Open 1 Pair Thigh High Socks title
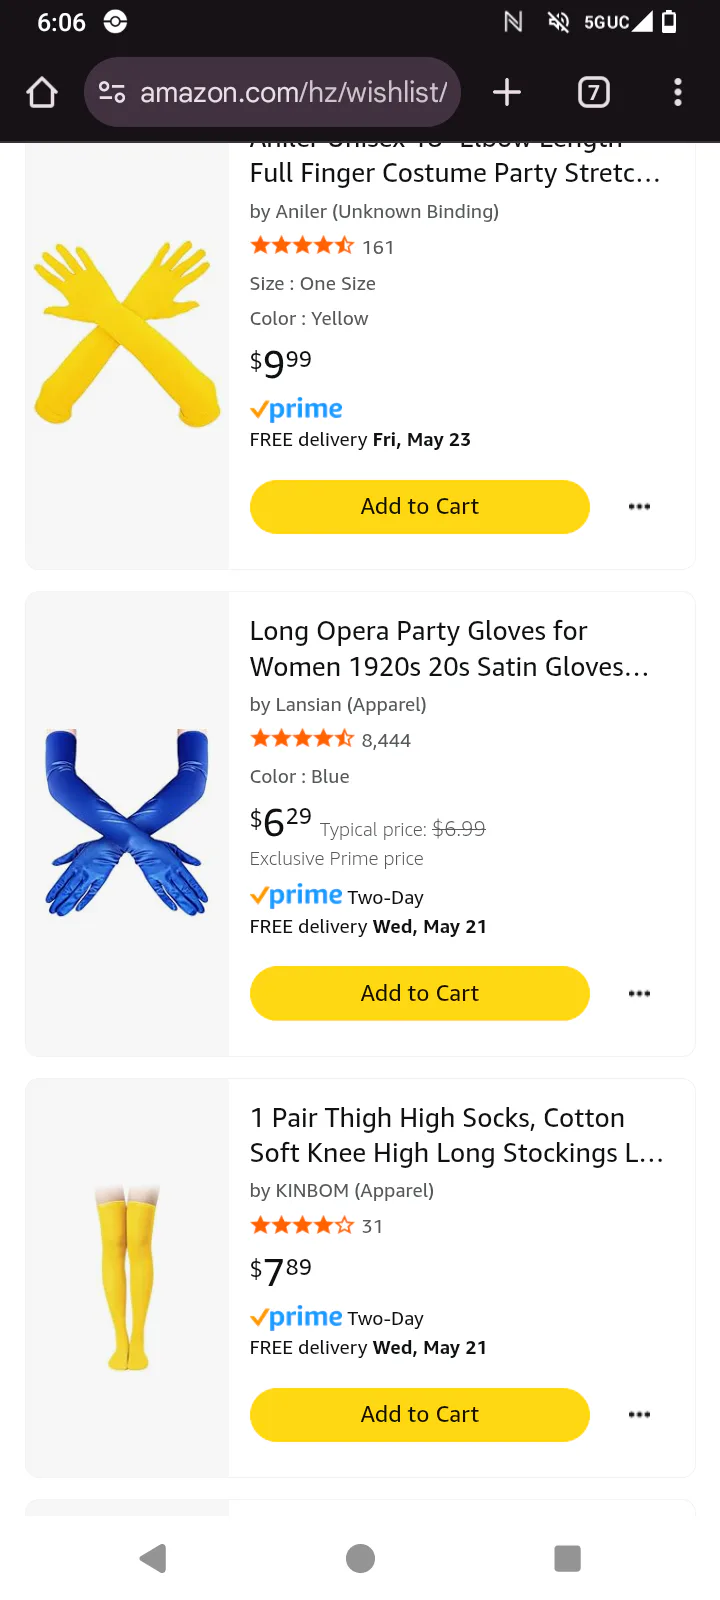 point(456,1135)
